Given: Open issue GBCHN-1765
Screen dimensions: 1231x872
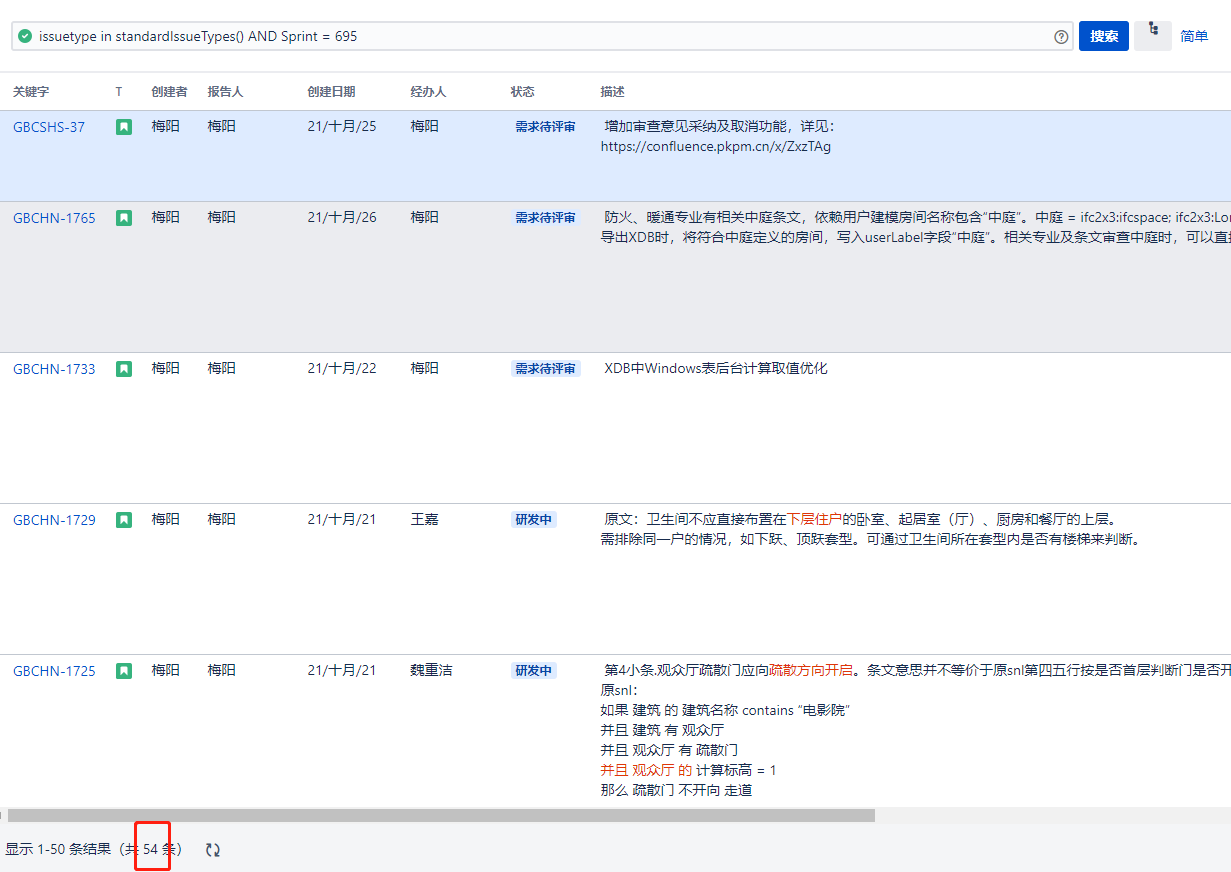Looking at the screenshot, I should (54, 218).
